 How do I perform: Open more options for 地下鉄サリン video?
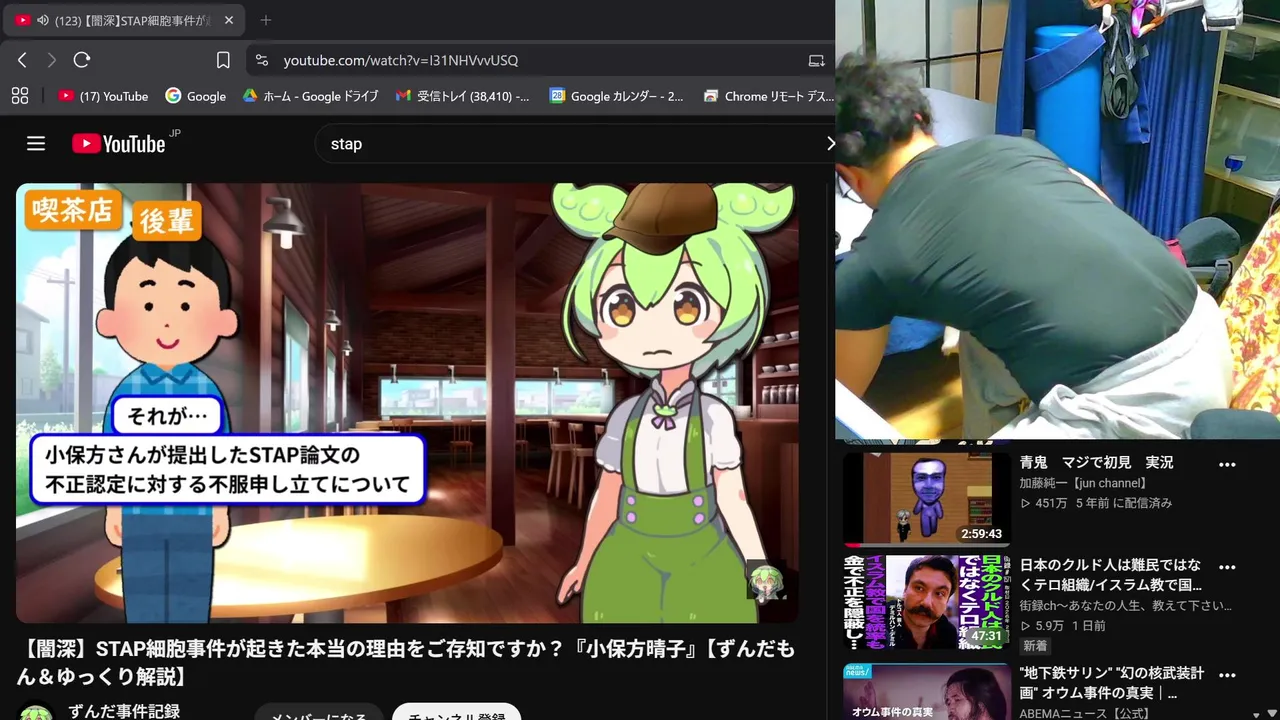(1227, 675)
